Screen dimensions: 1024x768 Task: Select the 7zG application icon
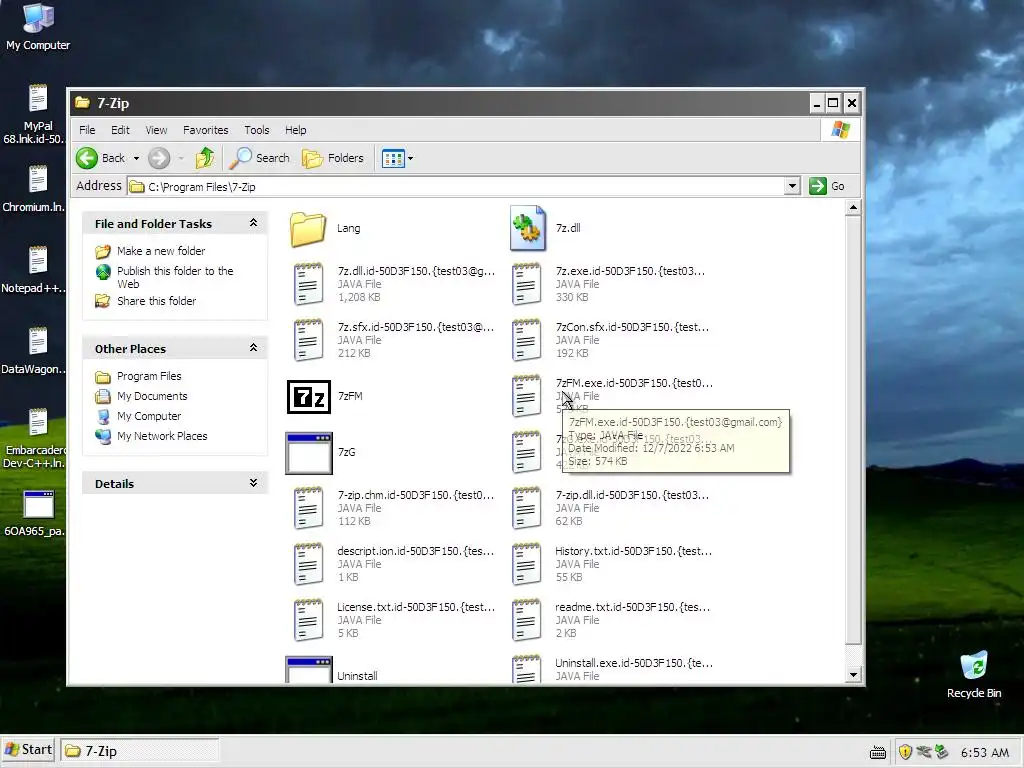[x=309, y=453]
